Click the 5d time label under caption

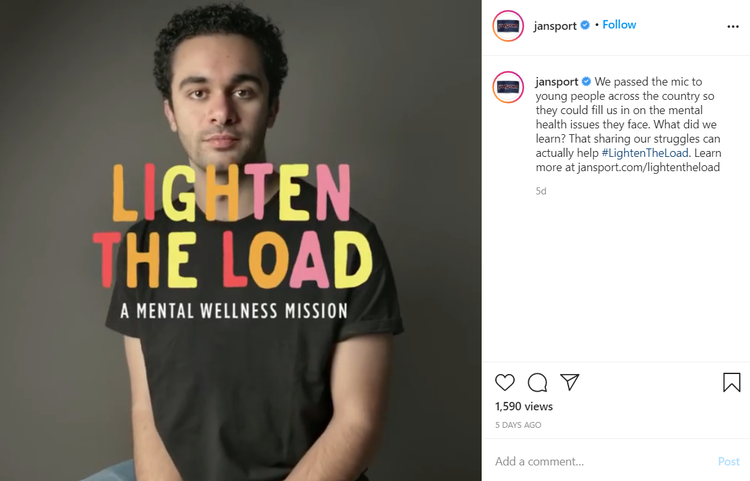[x=540, y=191]
